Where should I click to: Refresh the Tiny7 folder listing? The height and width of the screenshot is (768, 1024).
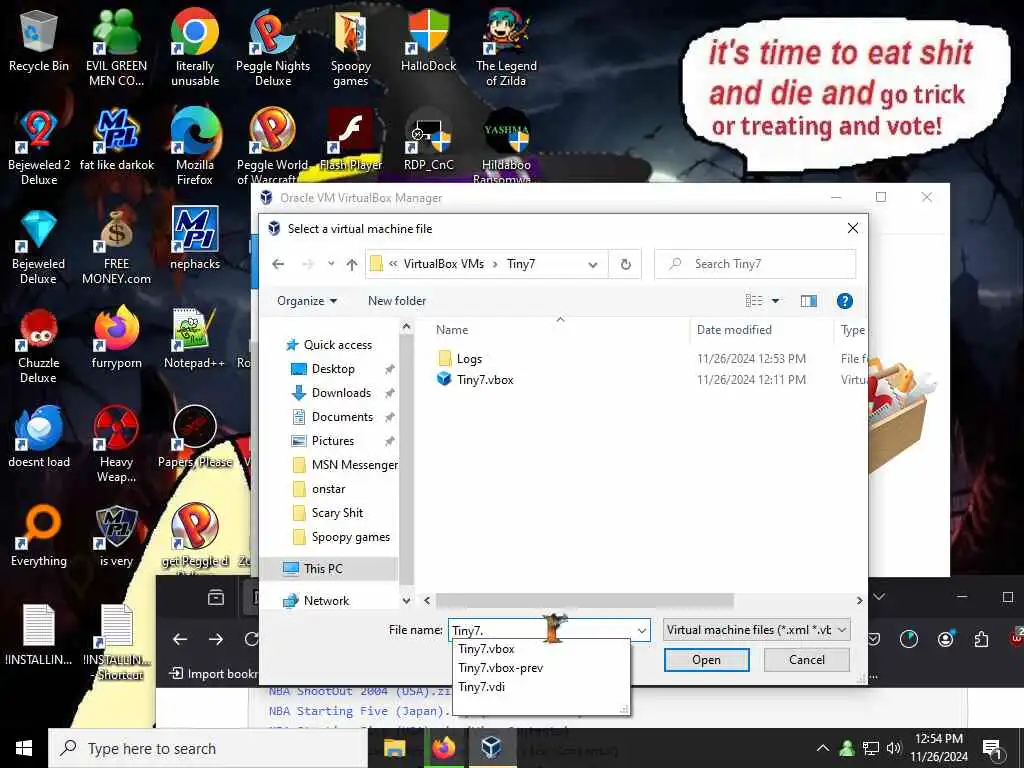click(625, 264)
